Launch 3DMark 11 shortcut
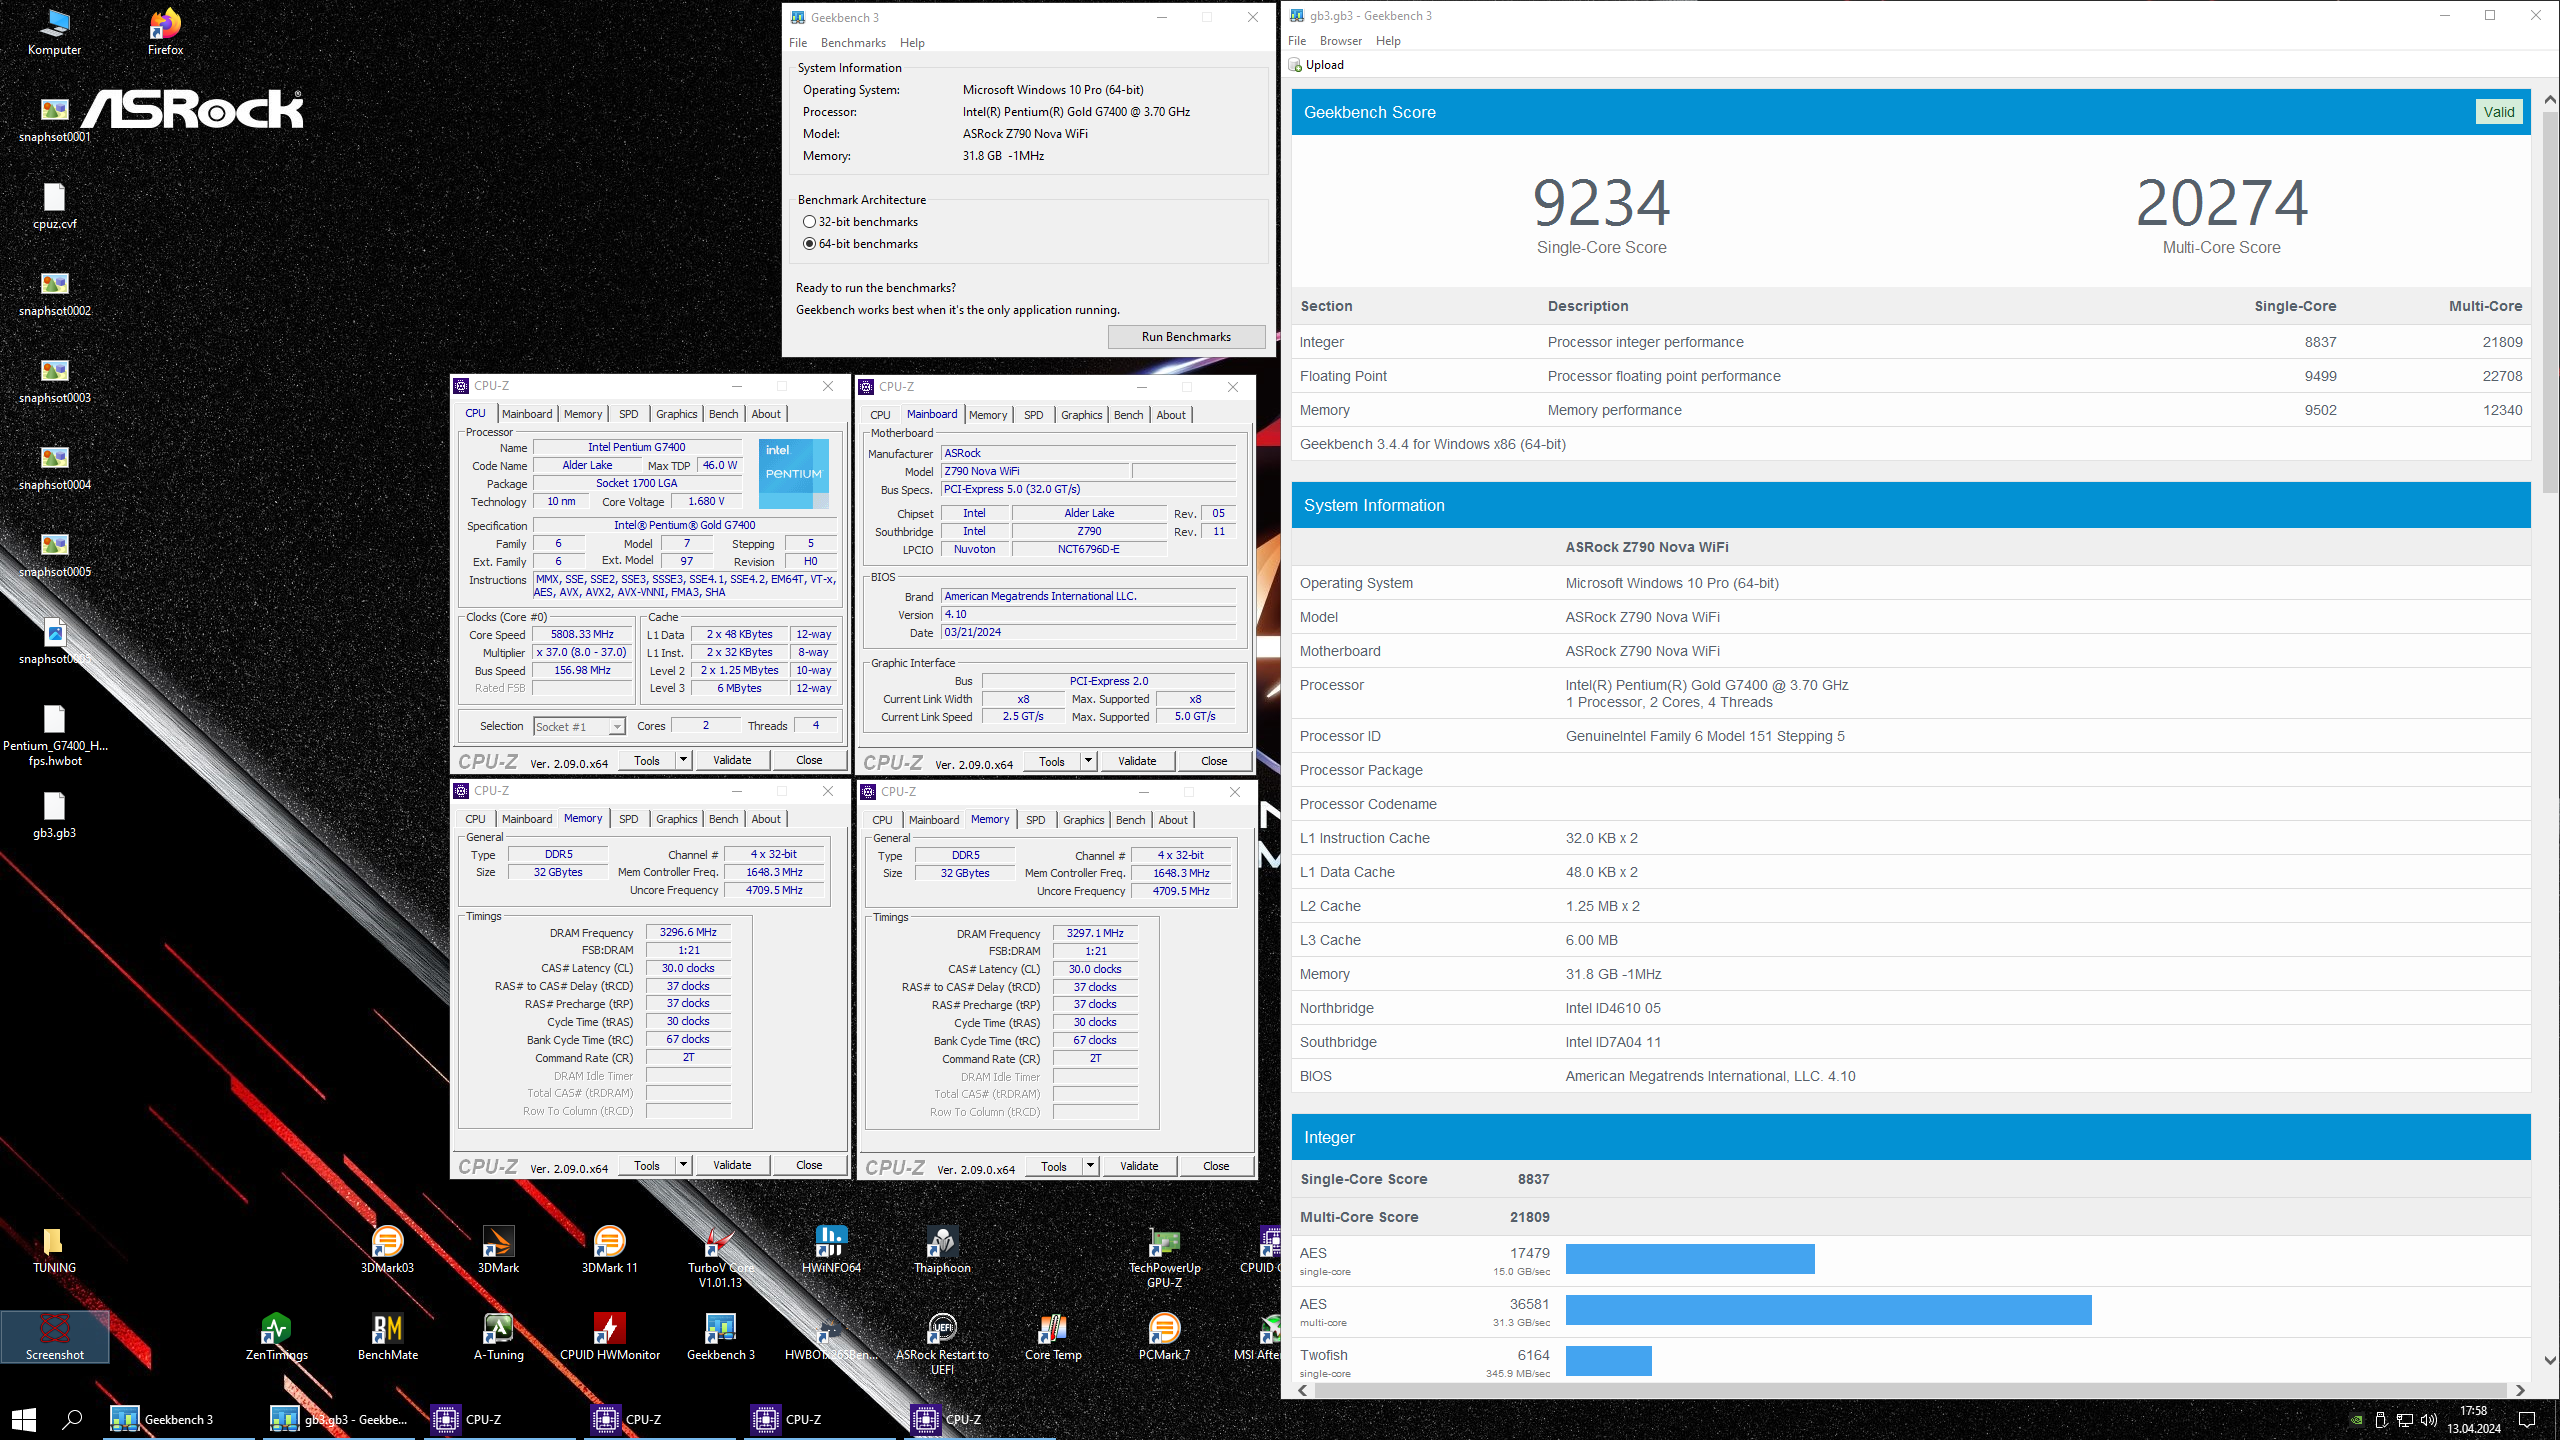The height and width of the screenshot is (1440, 2560). (x=609, y=1251)
